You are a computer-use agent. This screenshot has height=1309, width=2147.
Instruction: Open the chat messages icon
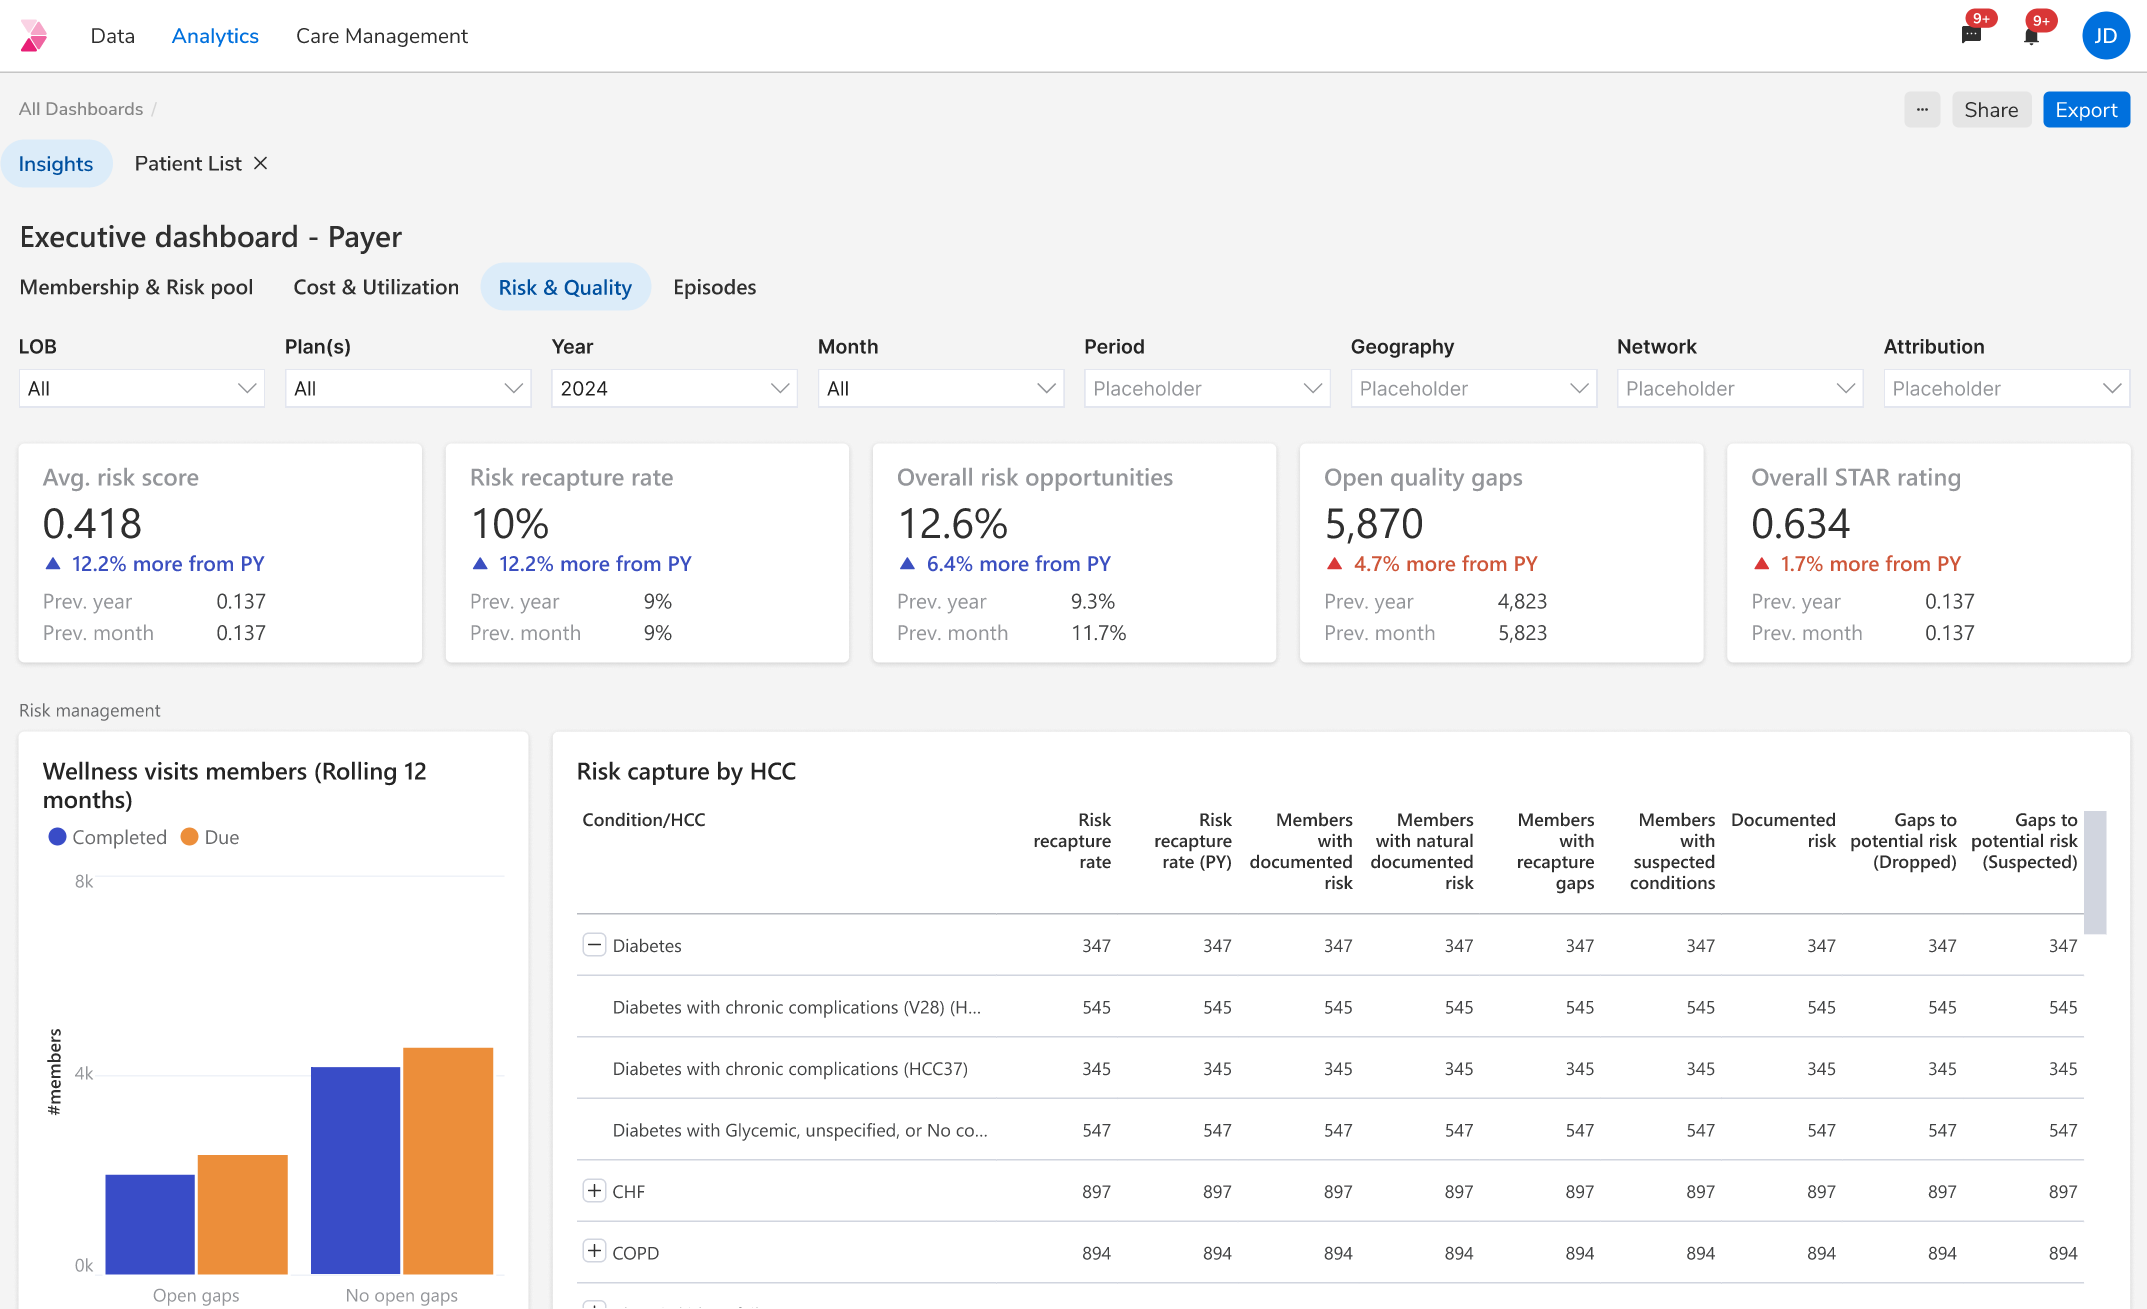tap(1971, 35)
